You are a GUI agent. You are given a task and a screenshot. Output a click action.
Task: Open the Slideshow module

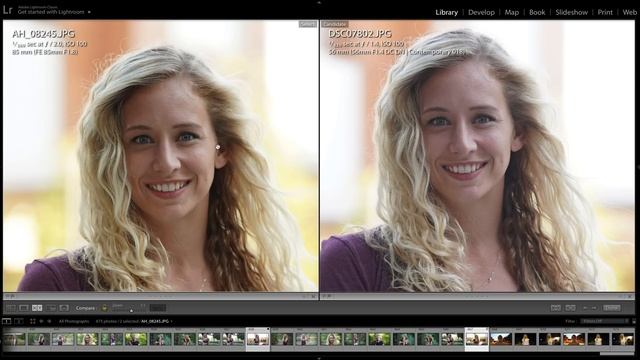coord(571,12)
